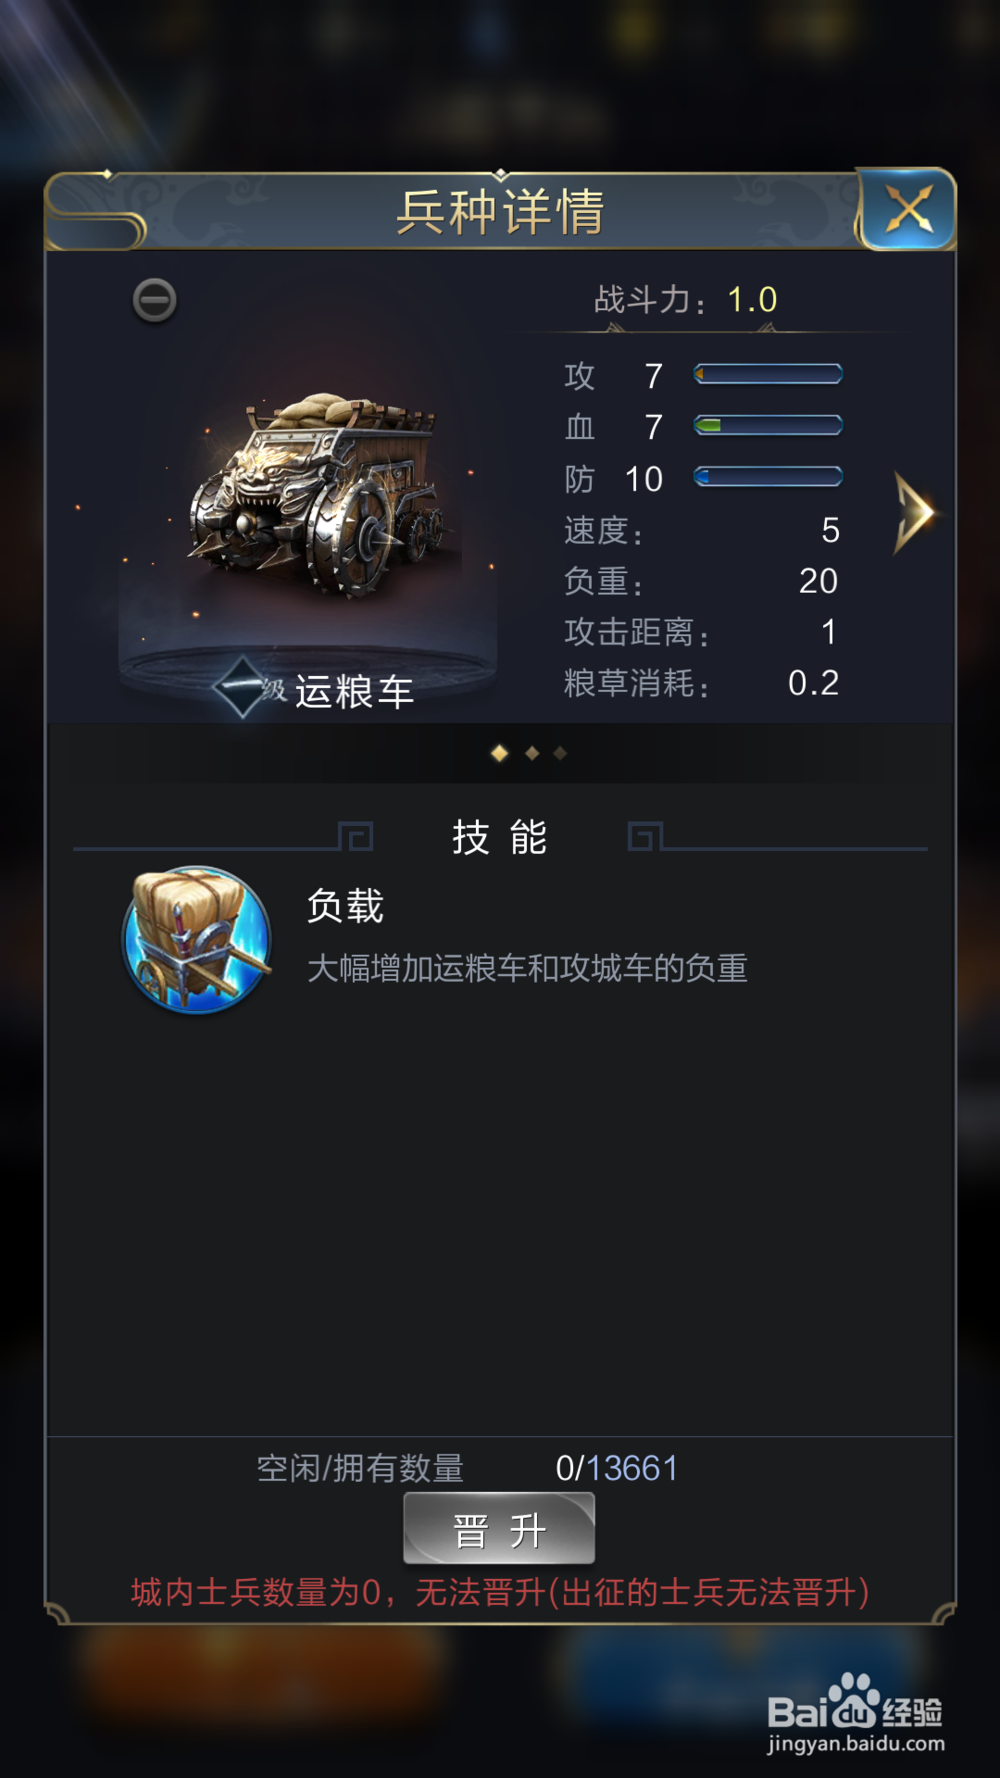Click the 晋升 promote button
1000x1778 pixels.
[499, 1528]
